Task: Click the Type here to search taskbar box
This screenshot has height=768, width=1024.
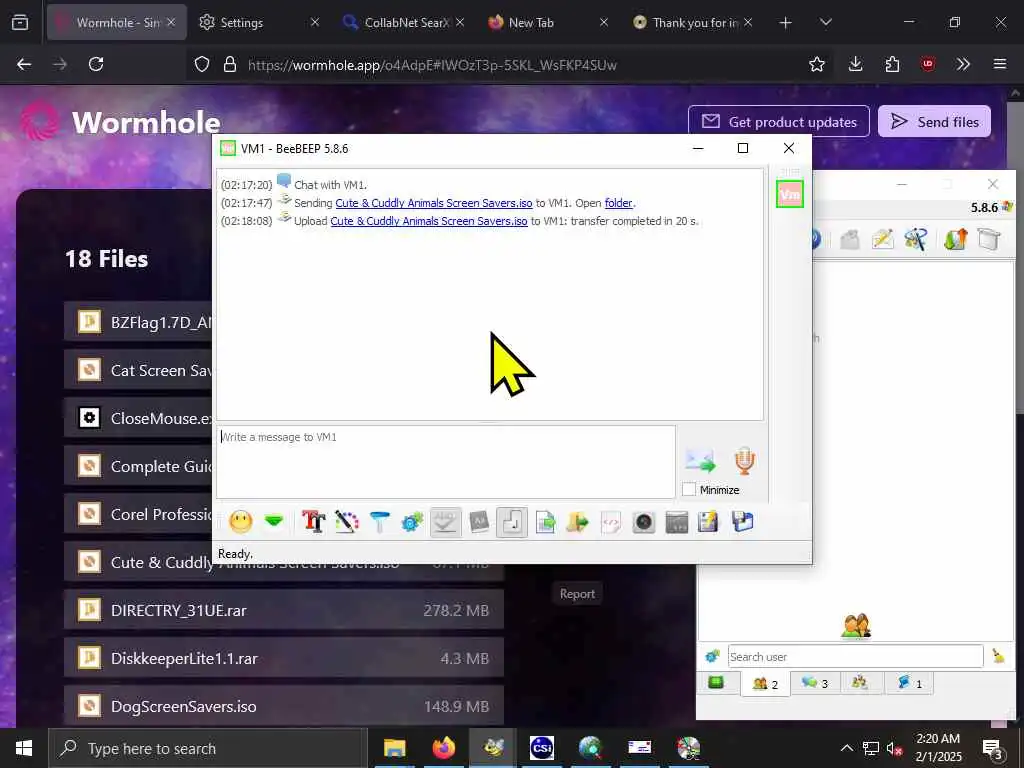Action: 208,748
